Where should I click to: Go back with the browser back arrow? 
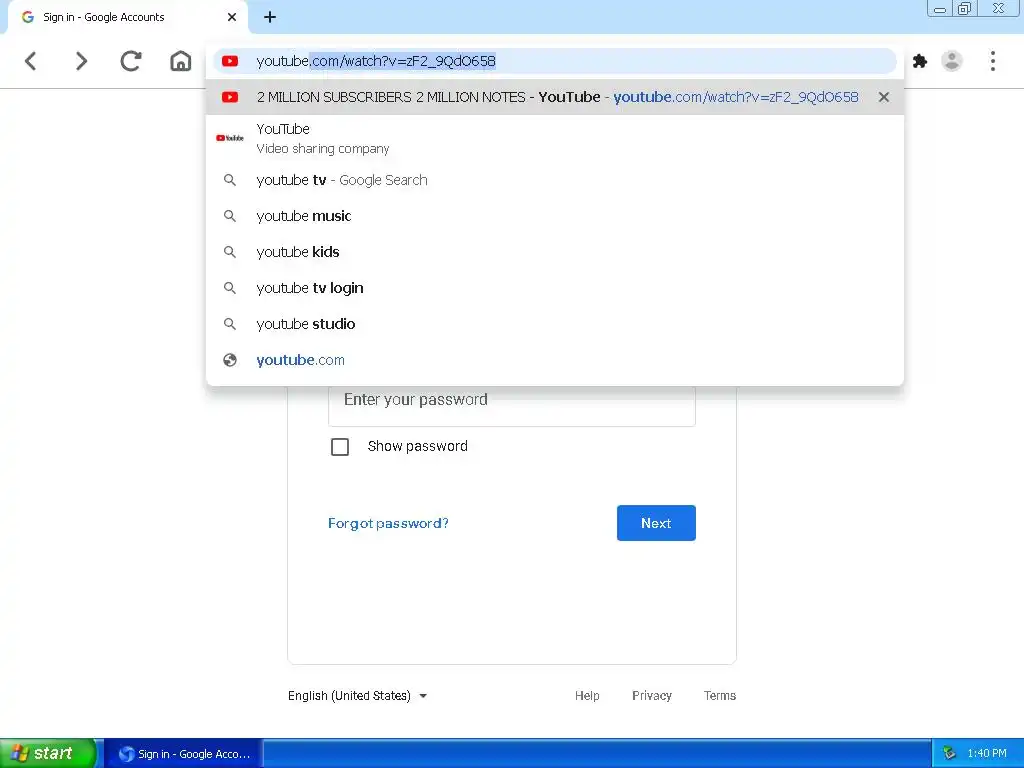click(x=31, y=61)
